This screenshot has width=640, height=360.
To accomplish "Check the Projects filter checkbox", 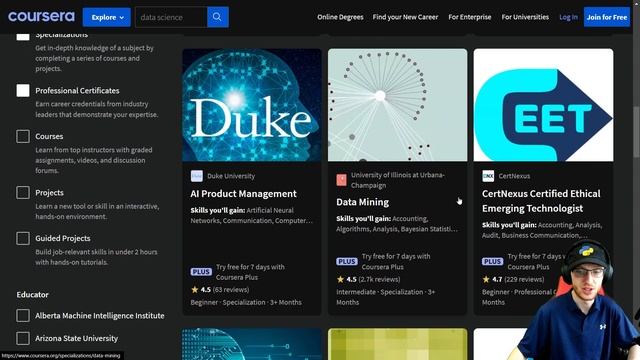I will click(23, 193).
